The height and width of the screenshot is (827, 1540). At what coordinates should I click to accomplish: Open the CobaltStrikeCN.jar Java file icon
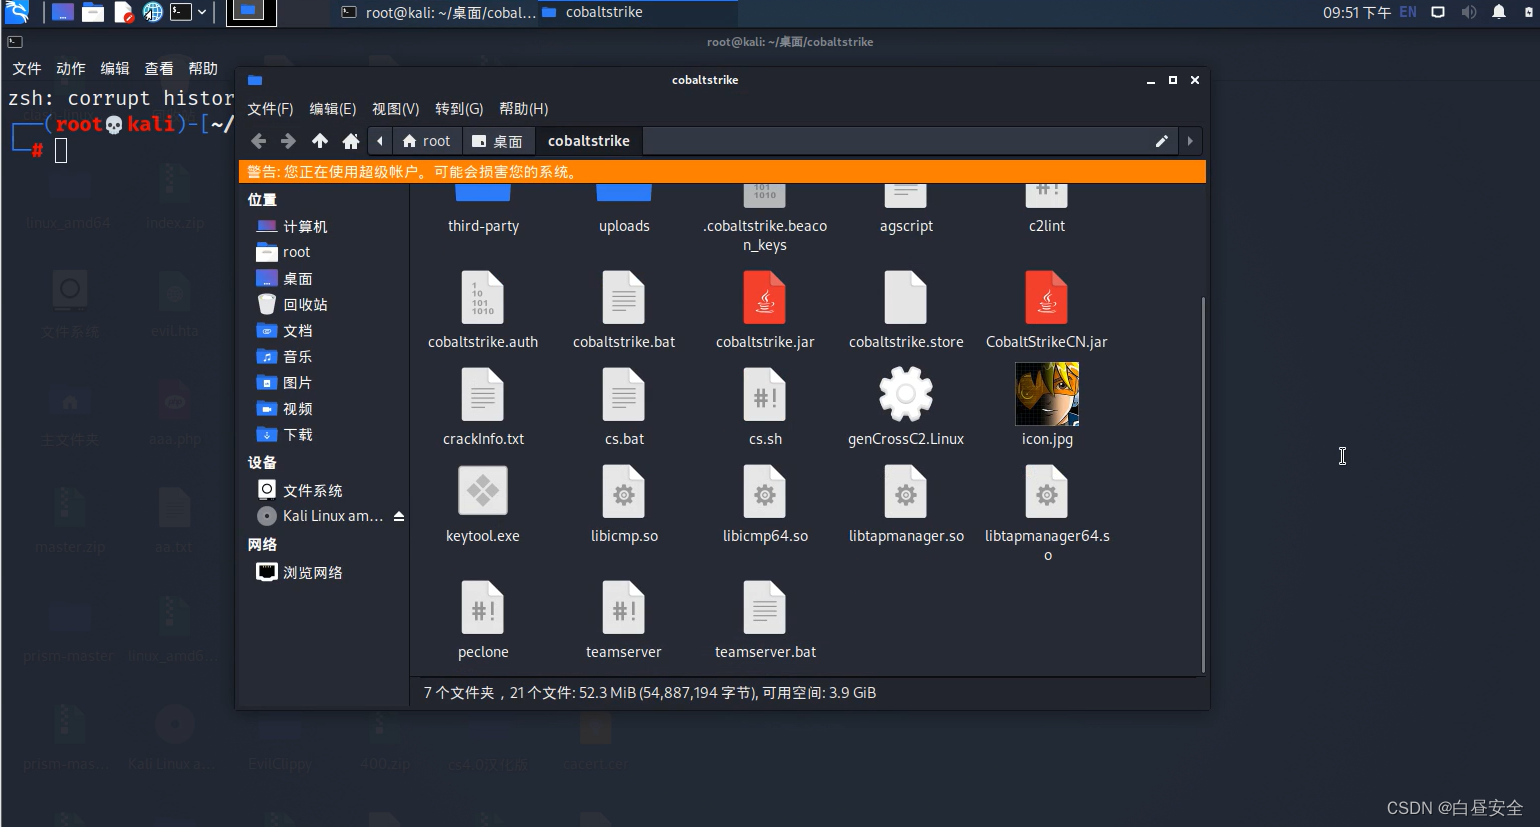point(1047,298)
